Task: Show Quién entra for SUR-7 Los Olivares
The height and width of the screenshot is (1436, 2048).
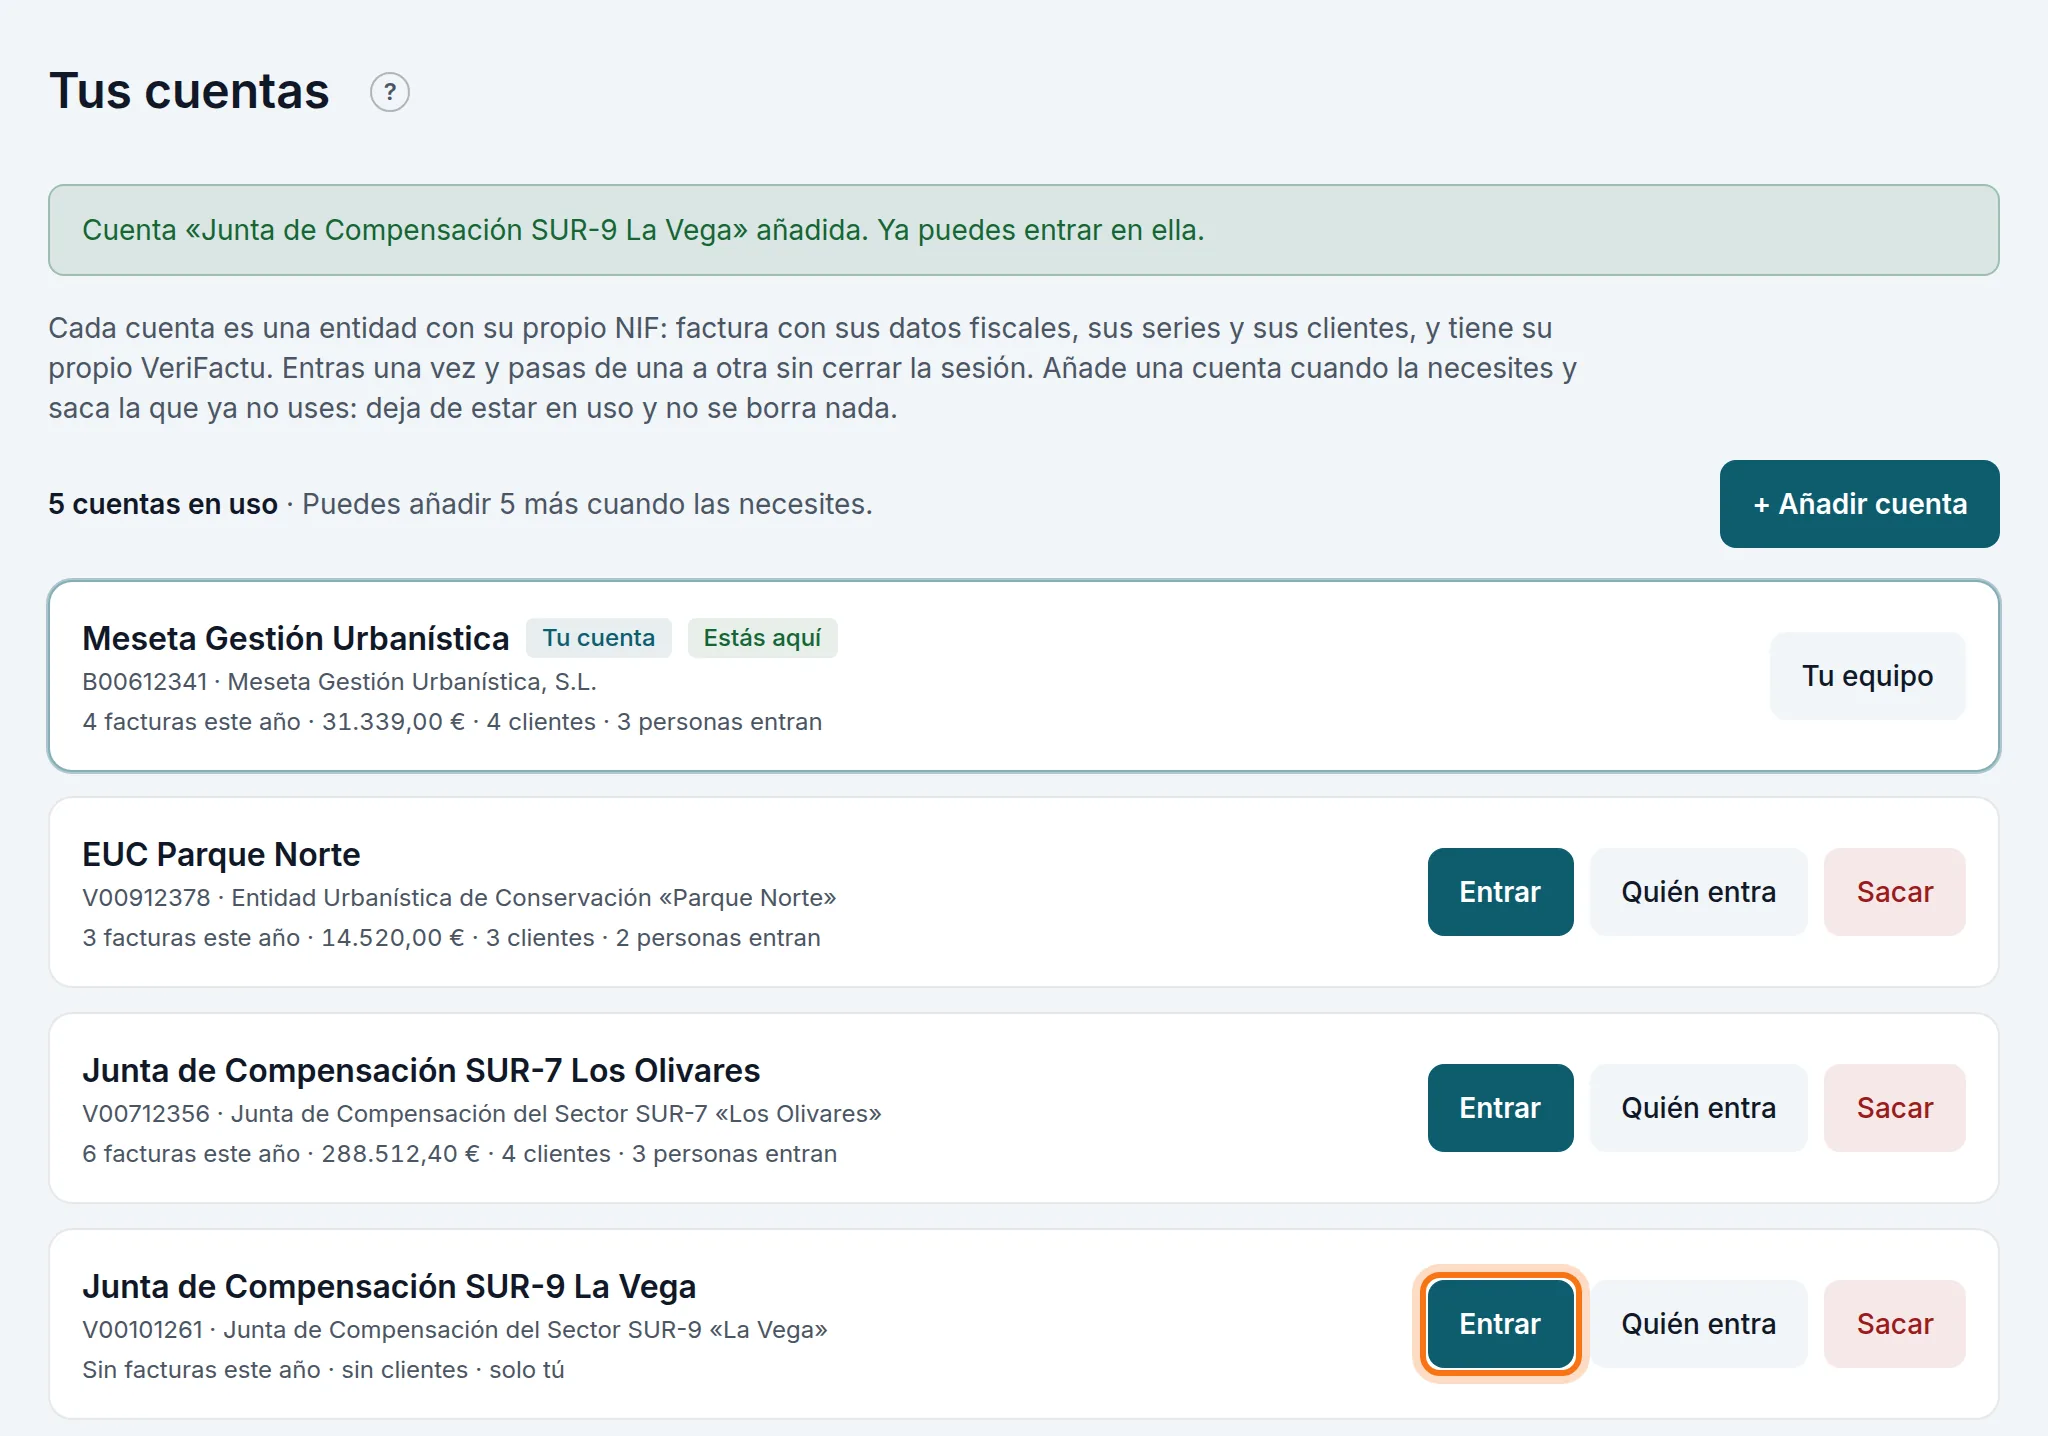Action: 1698,1108
